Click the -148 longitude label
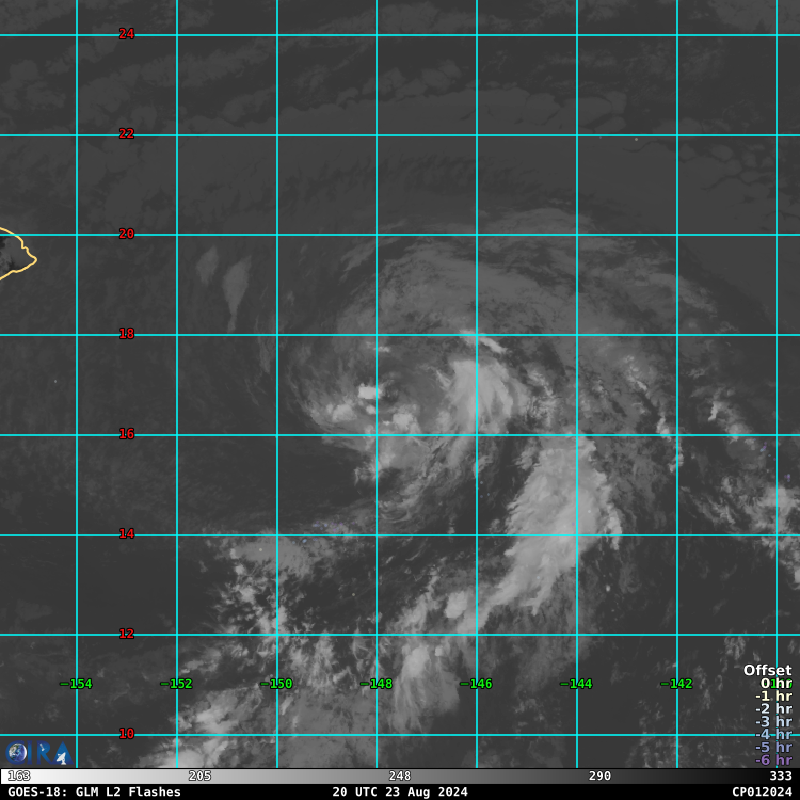The width and height of the screenshot is (800, 800). (x=377, y=684)
